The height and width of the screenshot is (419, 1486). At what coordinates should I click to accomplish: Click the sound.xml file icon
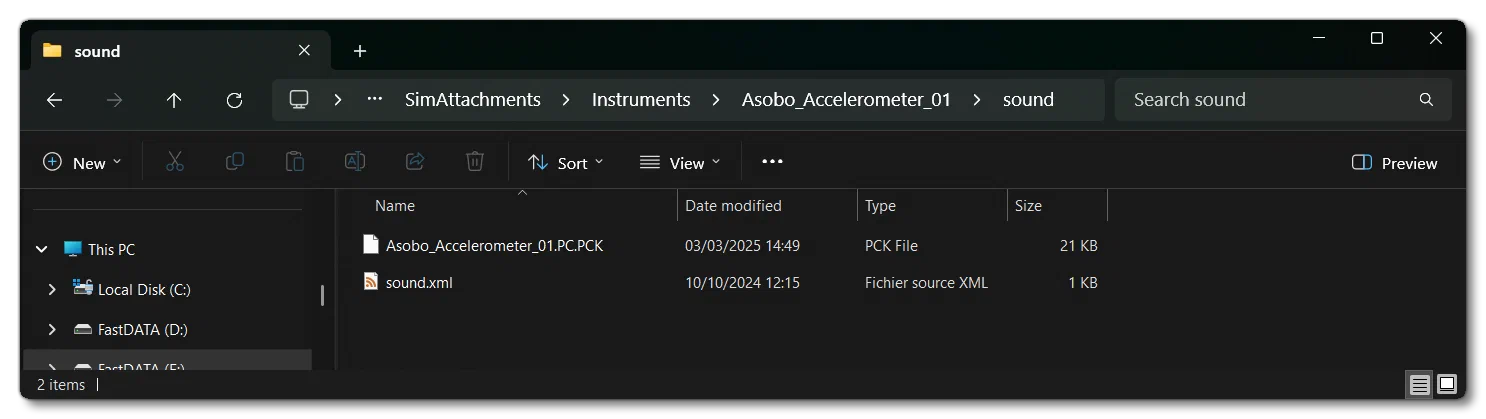370,282
